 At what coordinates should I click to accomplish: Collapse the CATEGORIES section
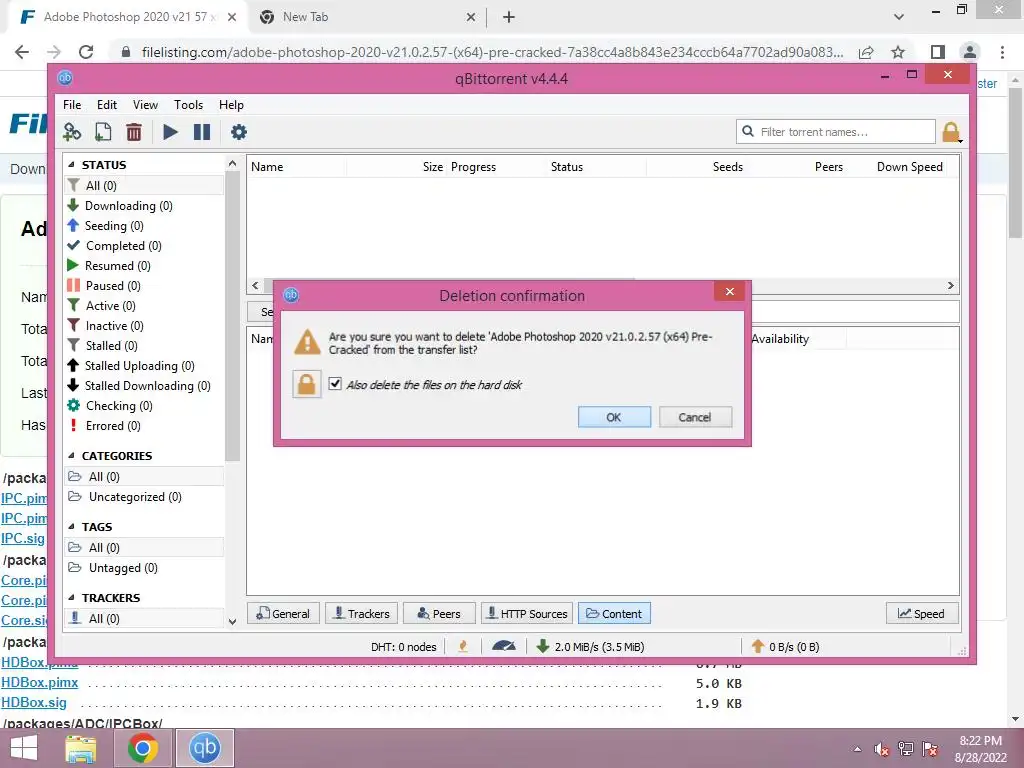tap(71, 456)
